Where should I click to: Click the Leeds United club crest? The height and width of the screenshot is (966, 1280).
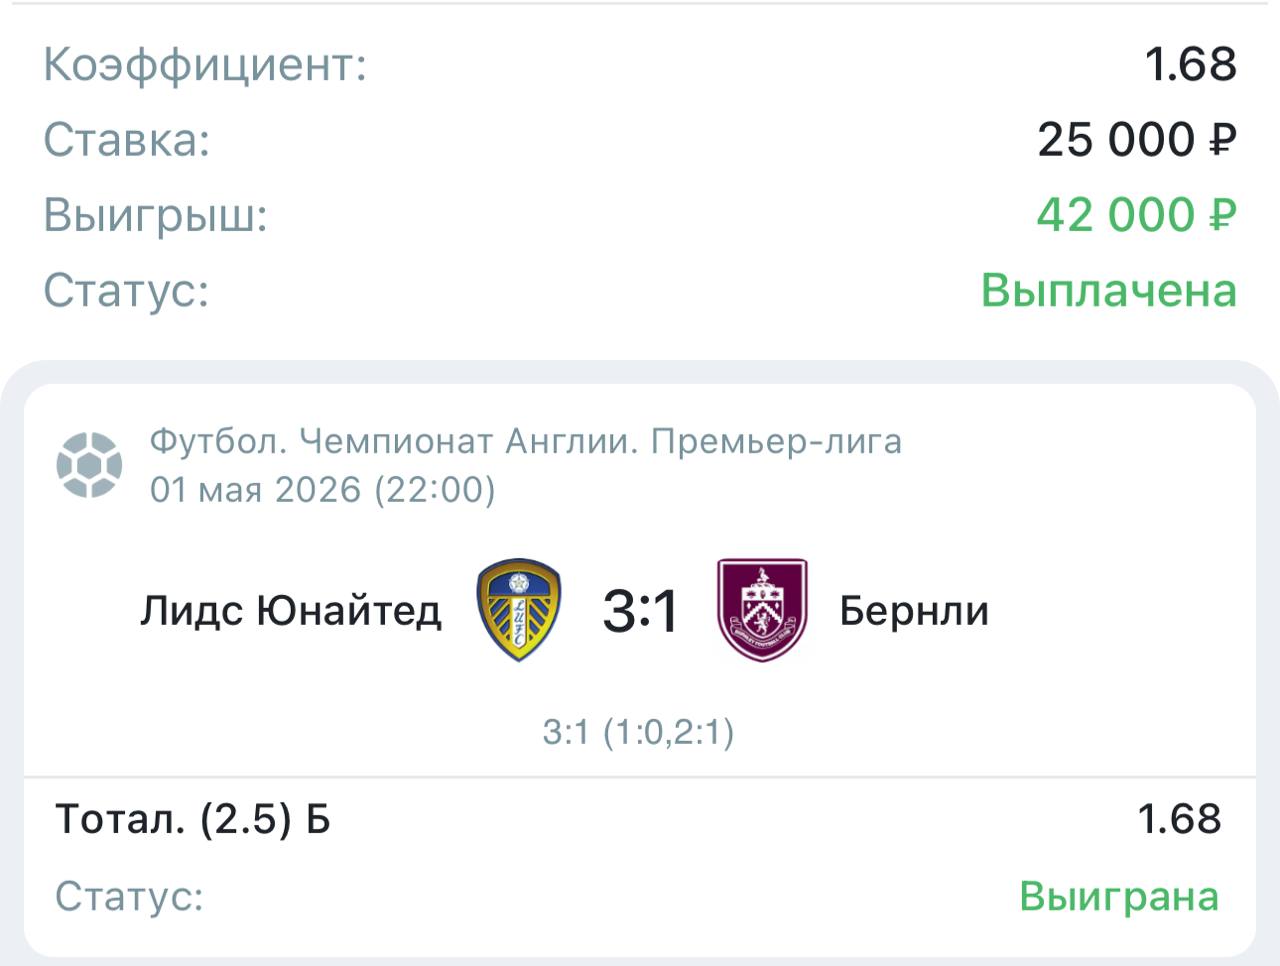tap(519, 610)
